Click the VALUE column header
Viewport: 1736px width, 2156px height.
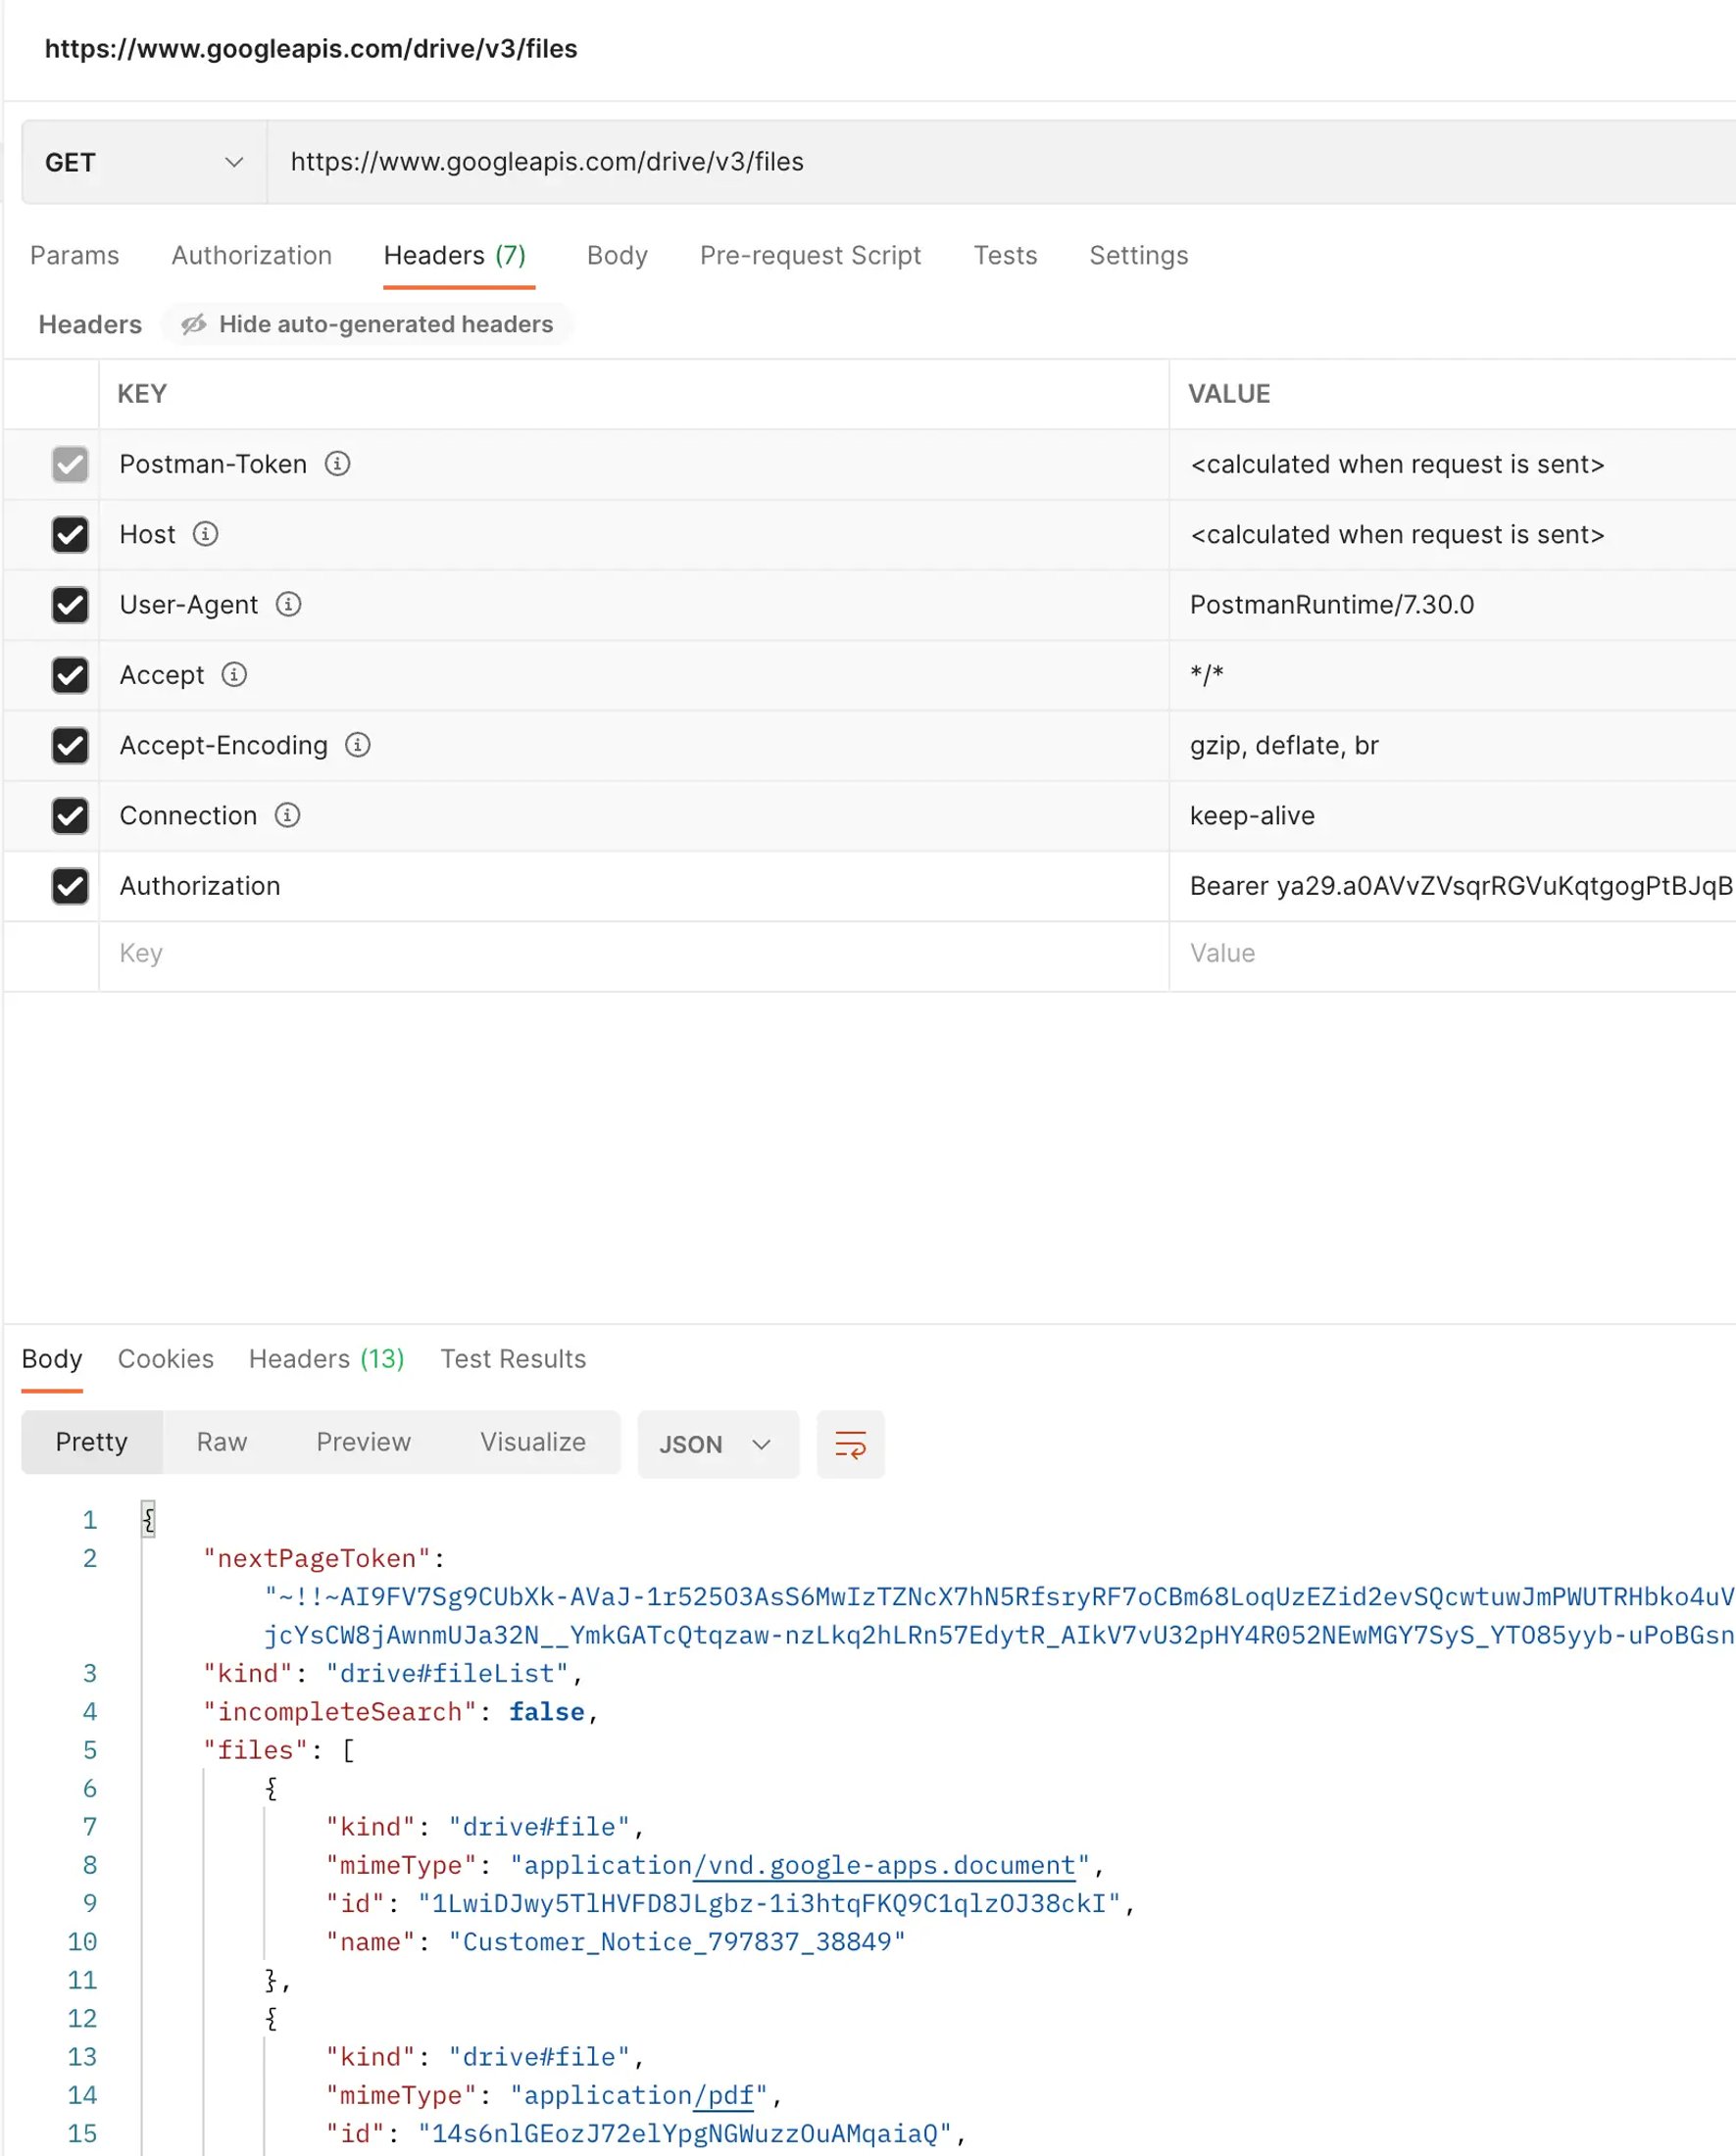click(x=1229, y=394)
